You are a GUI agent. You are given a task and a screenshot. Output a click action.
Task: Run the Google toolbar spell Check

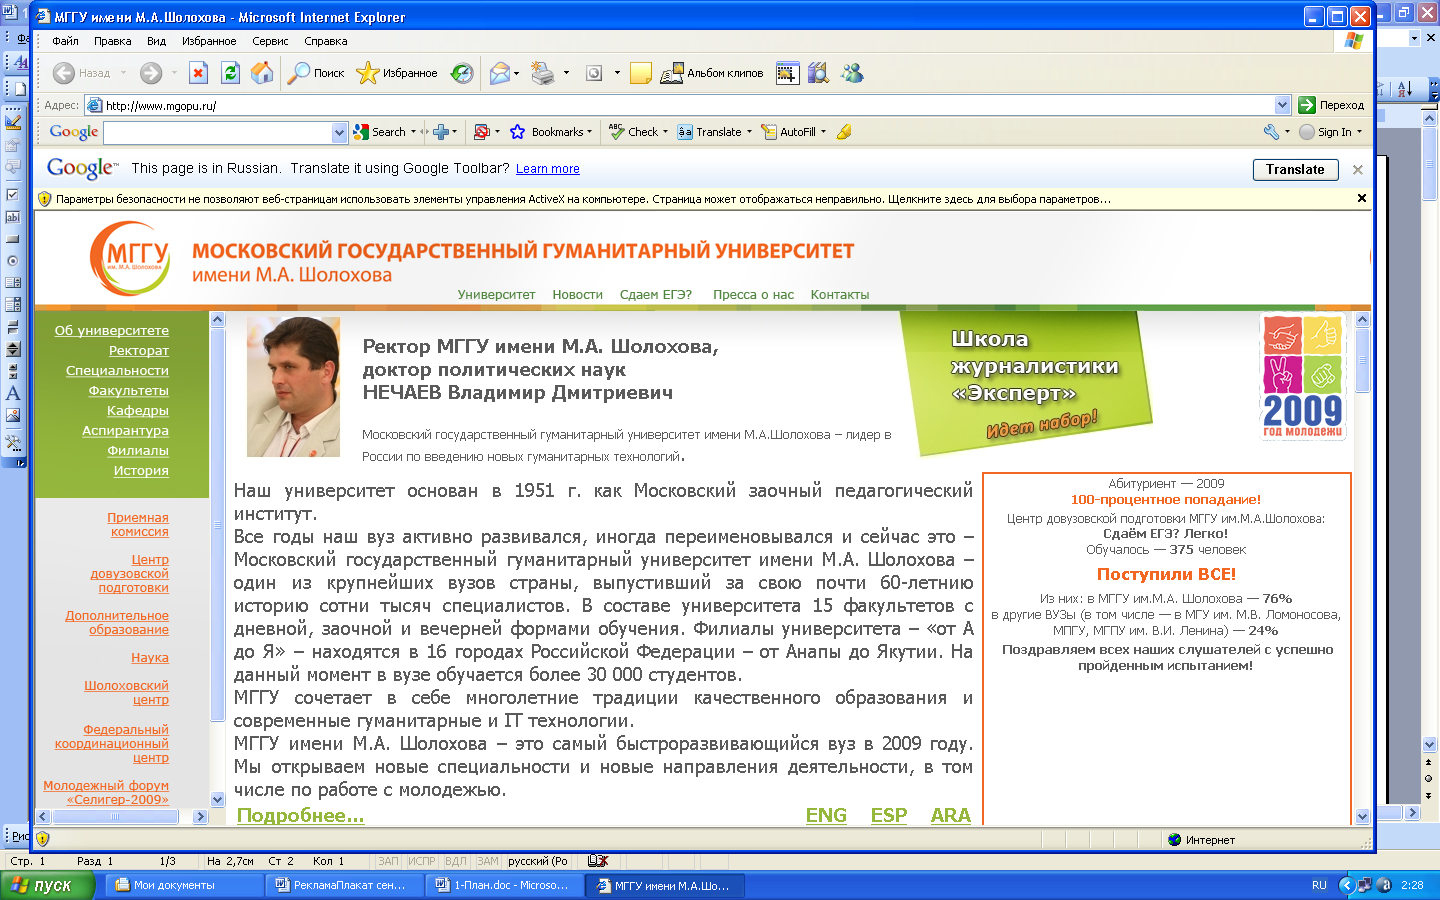(633, 132)
